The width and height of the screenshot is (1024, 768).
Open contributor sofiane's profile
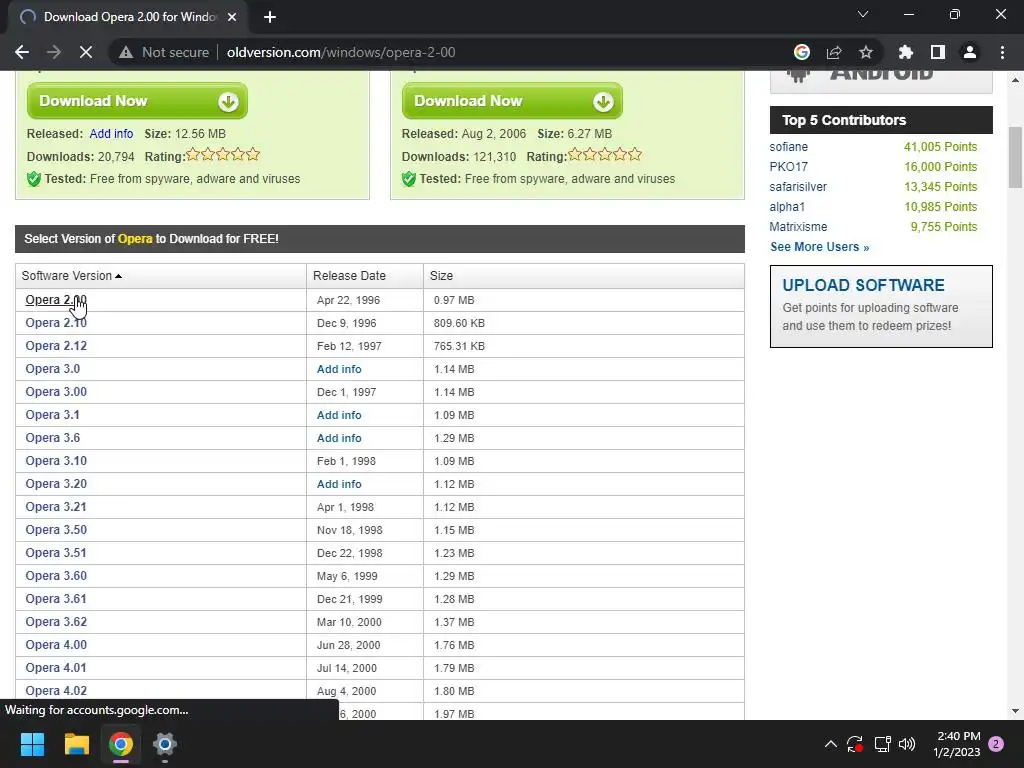click(788, 147)
